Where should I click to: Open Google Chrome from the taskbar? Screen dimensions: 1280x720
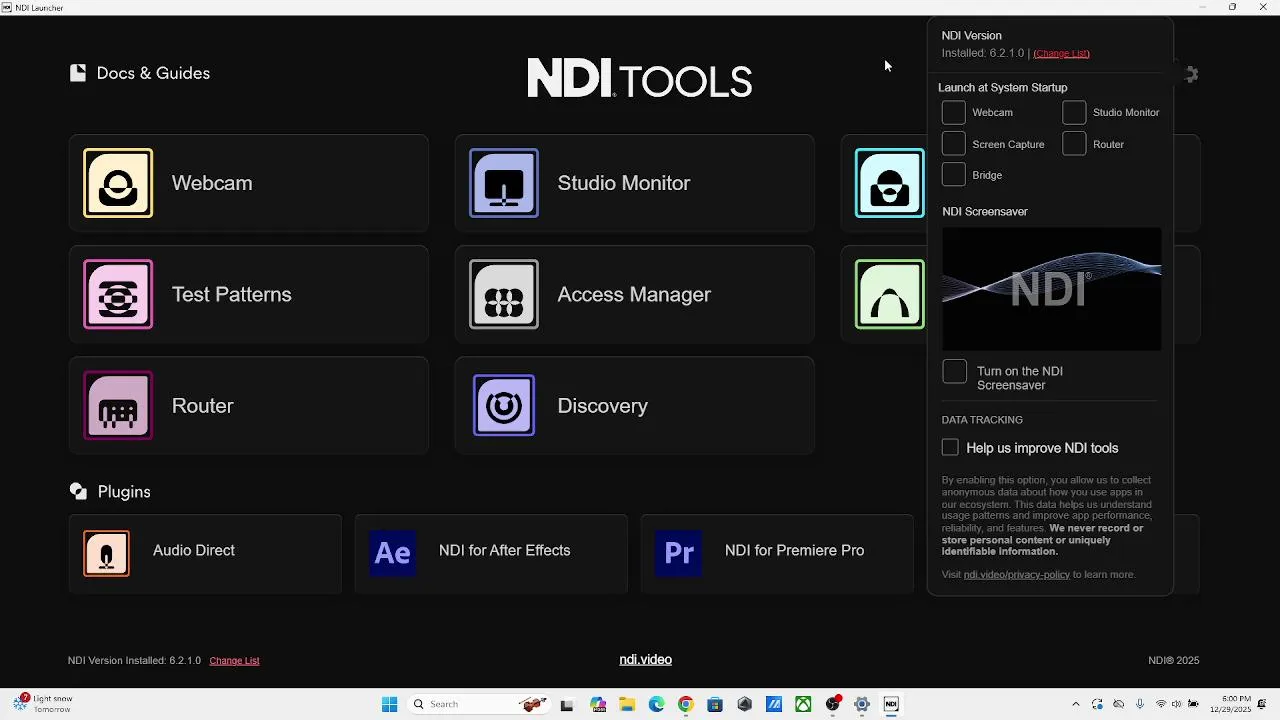coord(685,704)
